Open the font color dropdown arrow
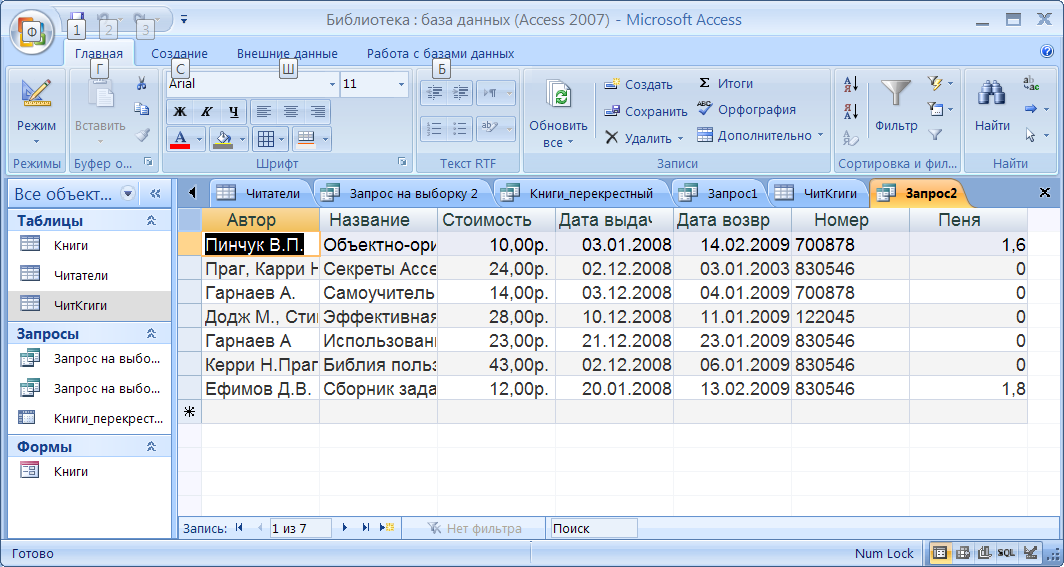 [200, 139]
